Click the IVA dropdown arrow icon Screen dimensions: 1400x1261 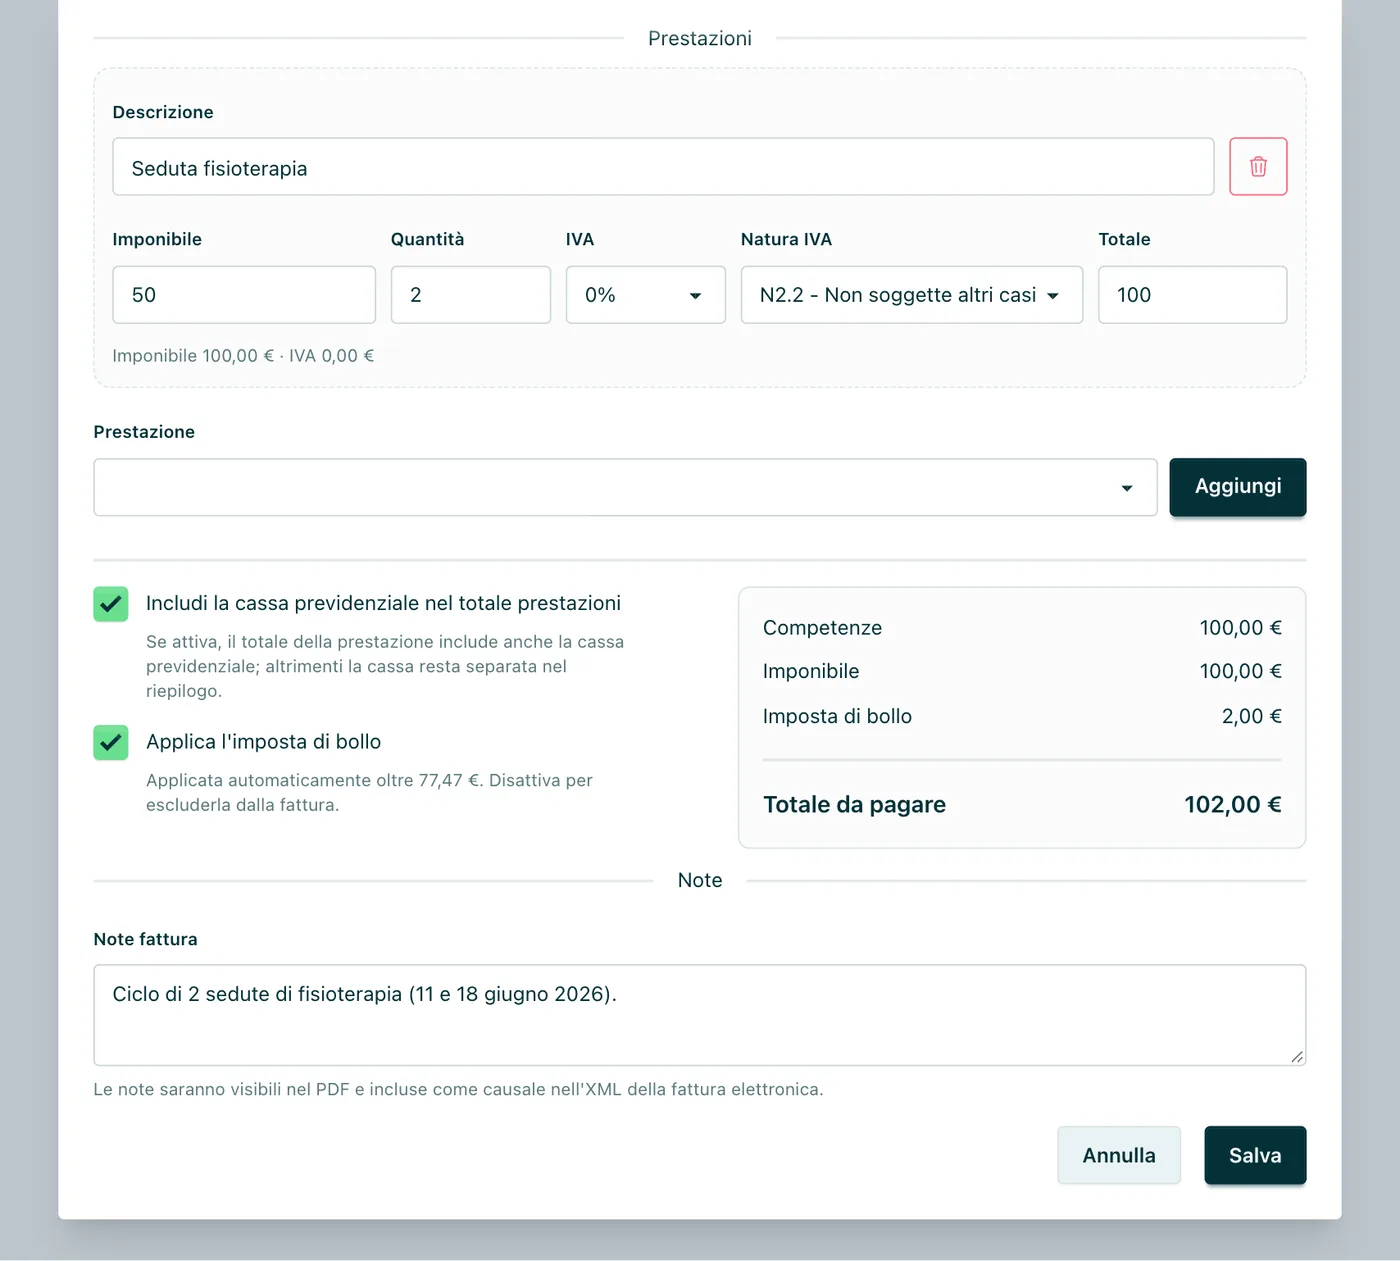coord(695,296)
